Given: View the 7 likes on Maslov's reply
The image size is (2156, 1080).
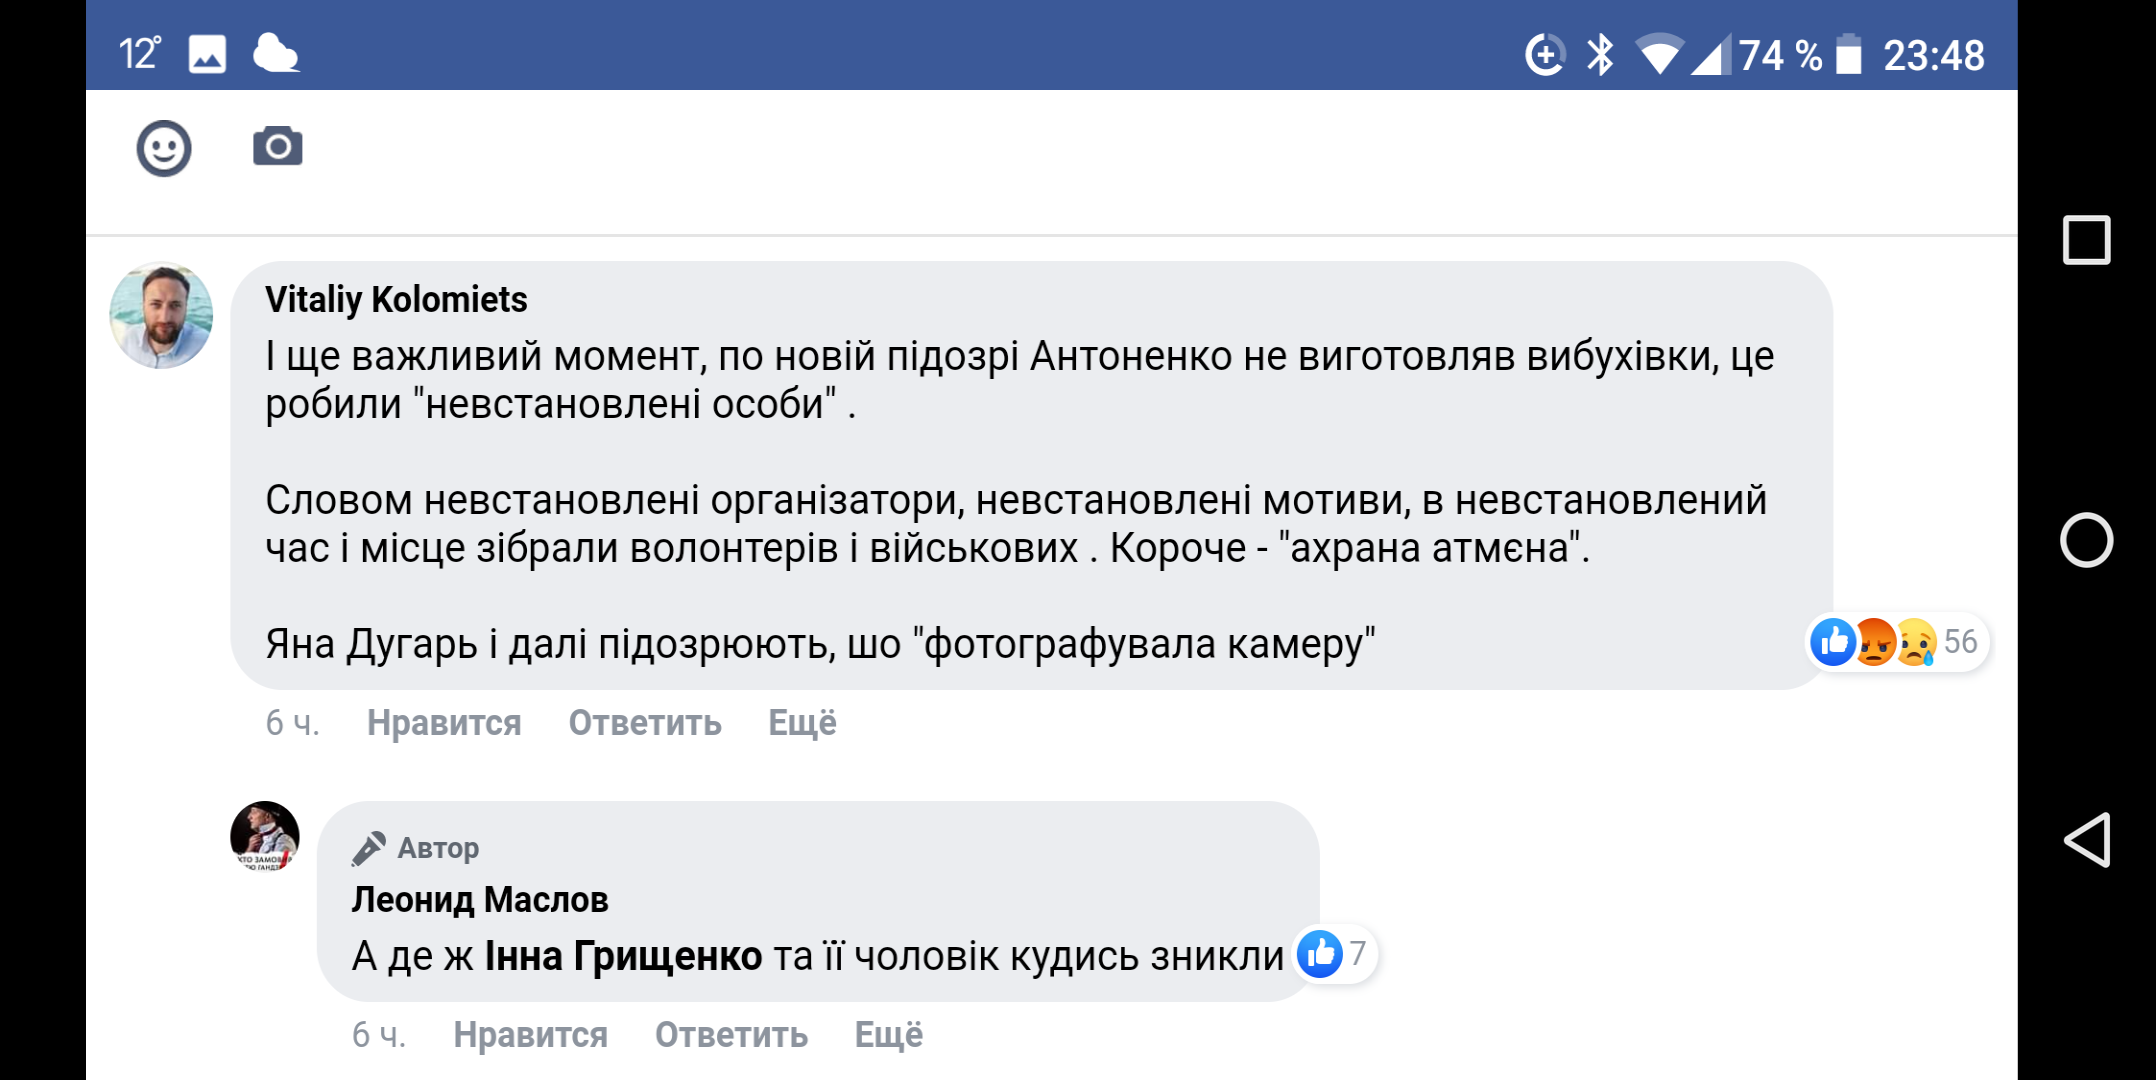Looking at the screenshot, I should point(1334,954).
